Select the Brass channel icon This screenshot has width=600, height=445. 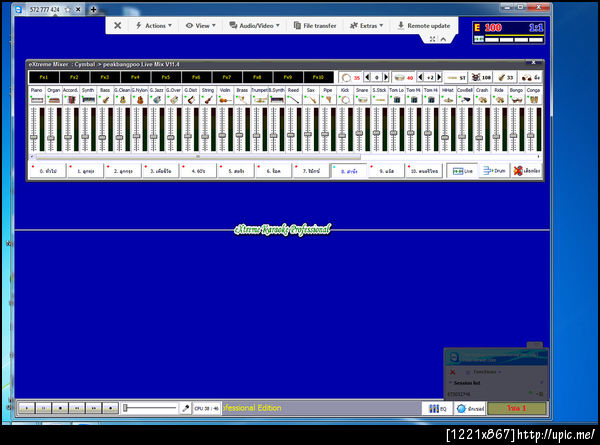[242, 100]
